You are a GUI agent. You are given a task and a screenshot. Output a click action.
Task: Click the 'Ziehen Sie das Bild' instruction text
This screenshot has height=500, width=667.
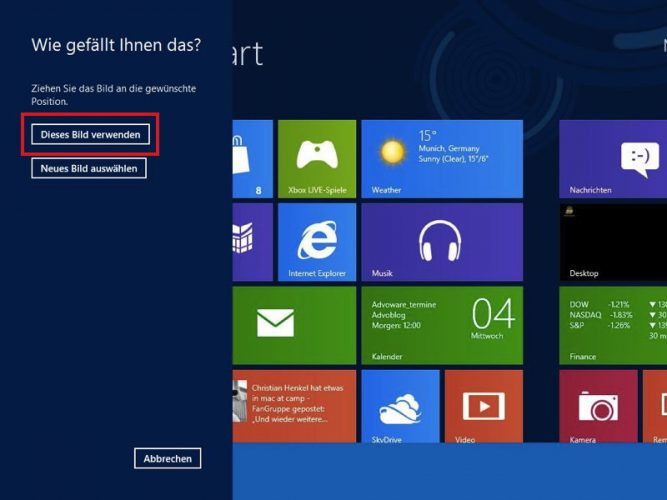click(114, 95)
